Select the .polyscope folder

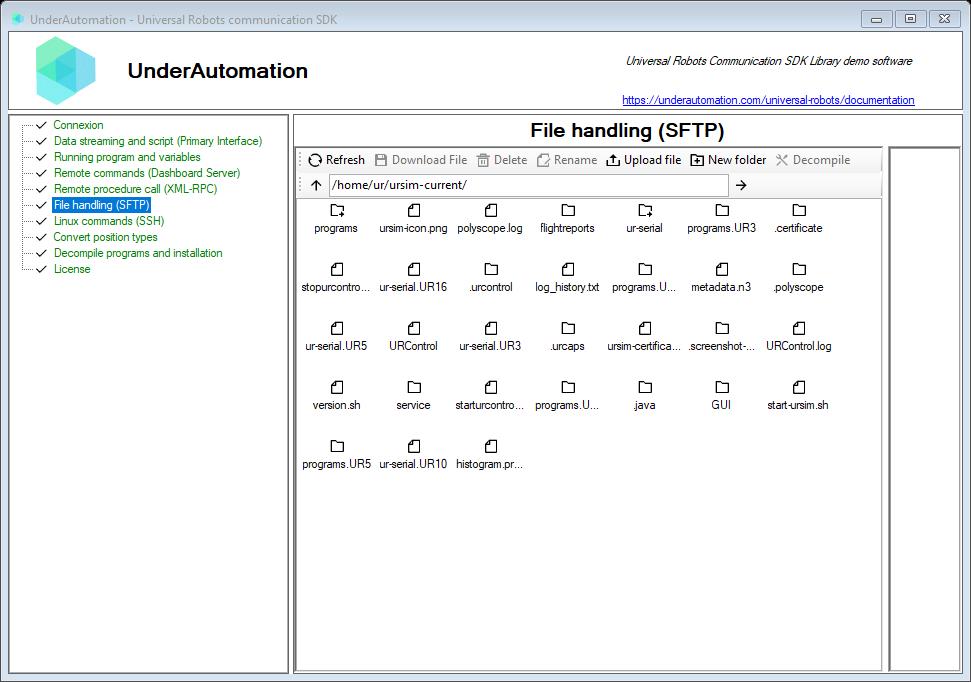[x=799, y=278]
